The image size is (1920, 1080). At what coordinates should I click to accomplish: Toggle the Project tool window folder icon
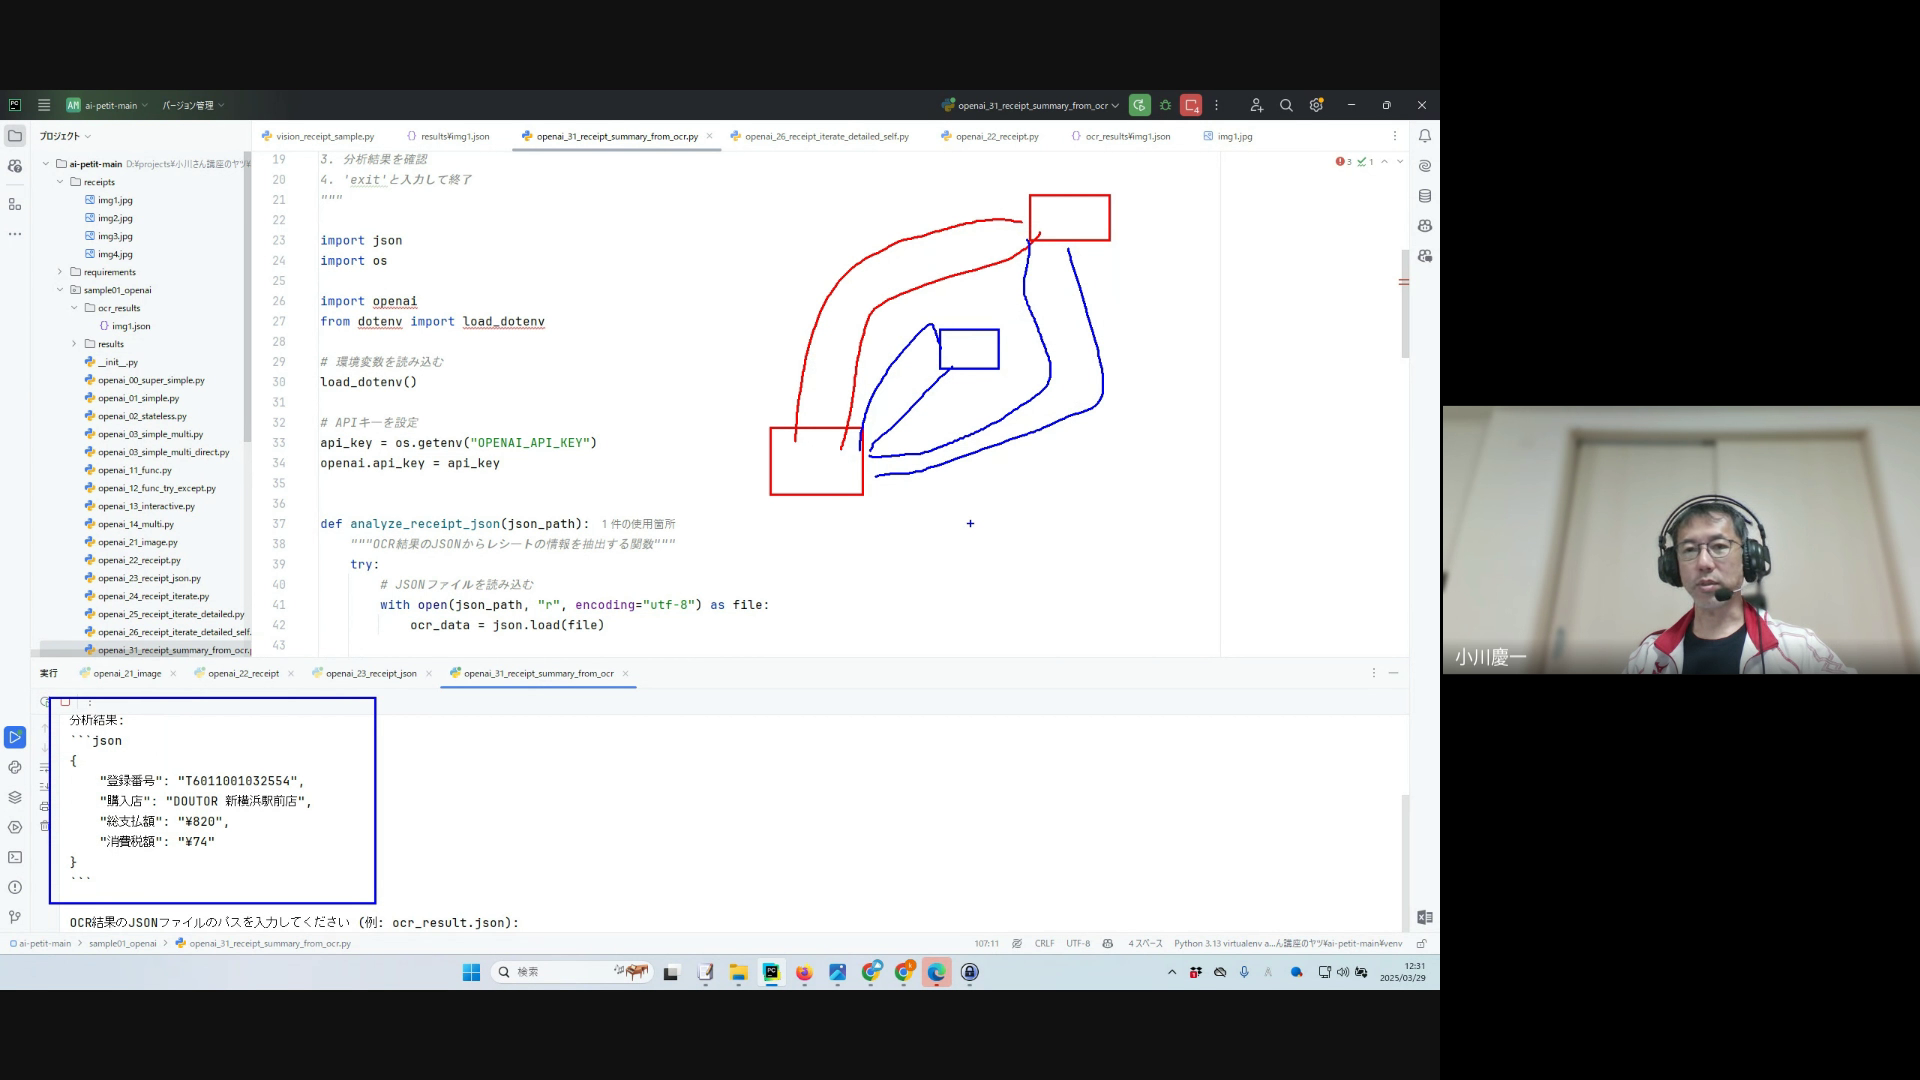tap(15, 136)
